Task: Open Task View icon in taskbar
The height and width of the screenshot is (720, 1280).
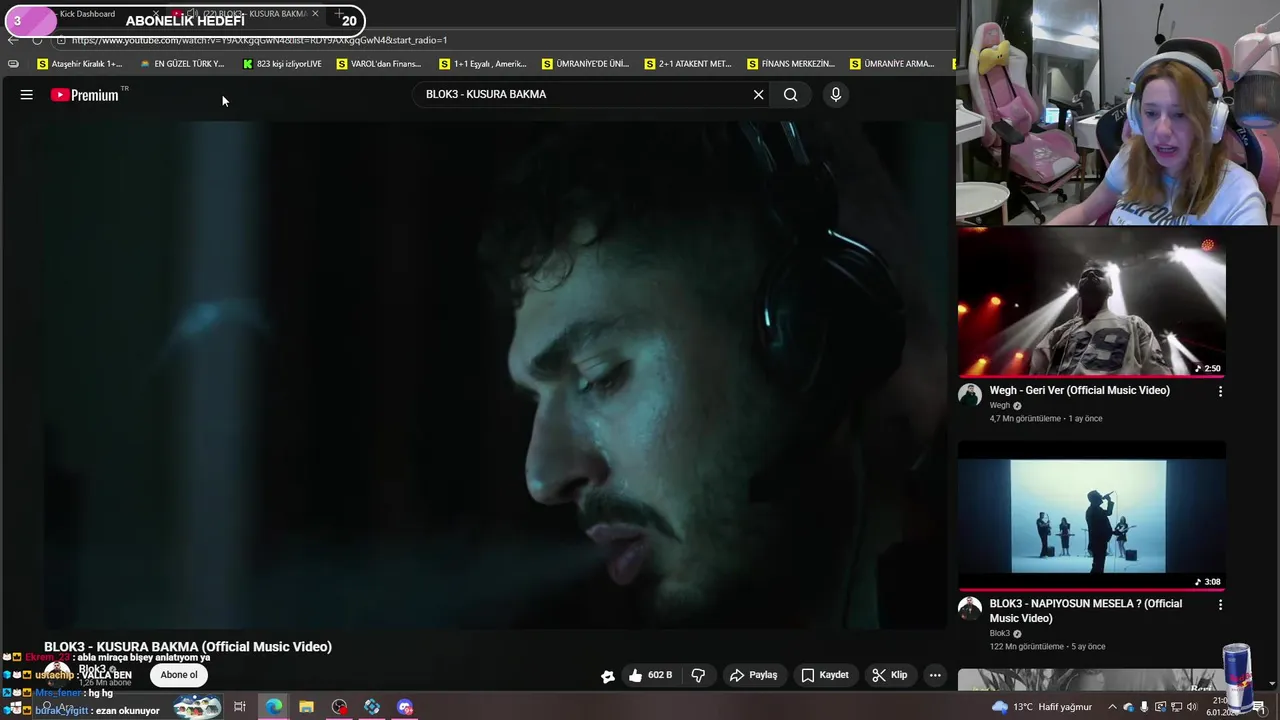Action: pyautogui.click(x=240, y=707)
